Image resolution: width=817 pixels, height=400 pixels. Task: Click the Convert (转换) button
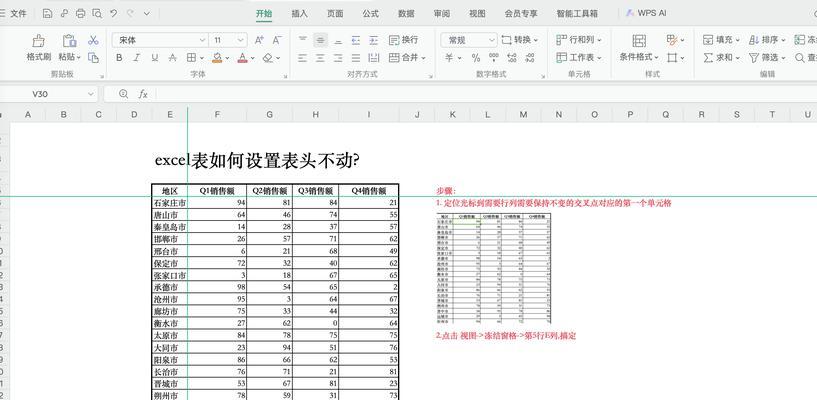519,40
